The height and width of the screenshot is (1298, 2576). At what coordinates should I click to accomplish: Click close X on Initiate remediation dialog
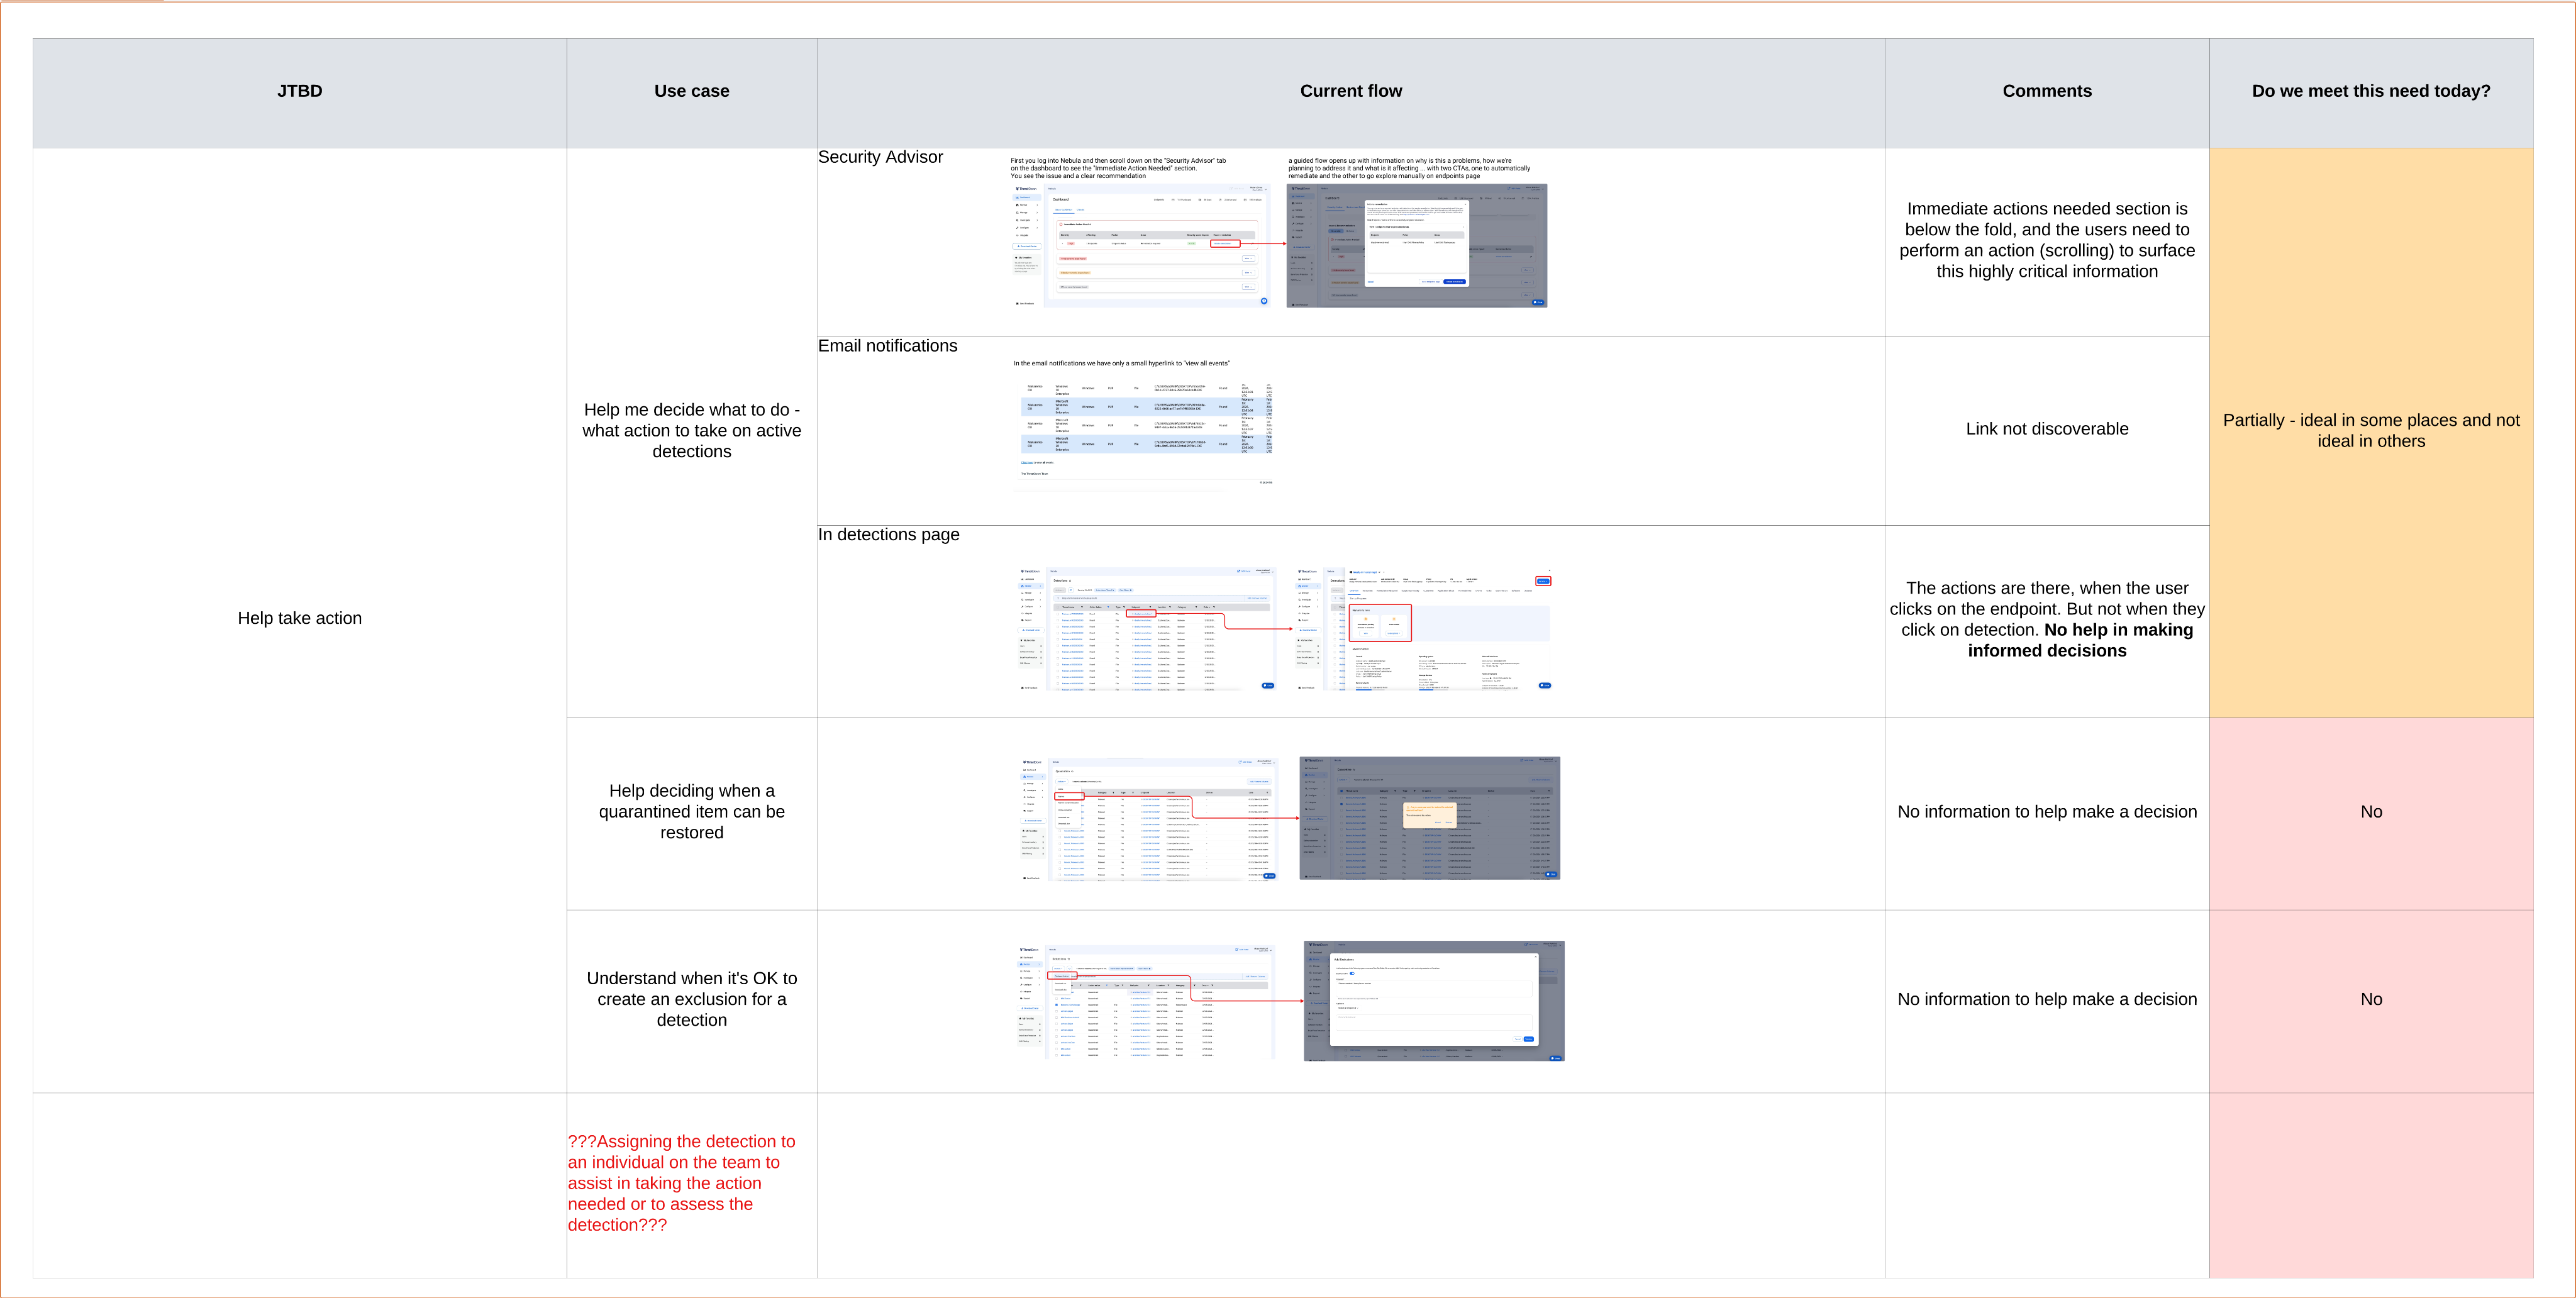pyautogui.click(x=1466, y=204)
